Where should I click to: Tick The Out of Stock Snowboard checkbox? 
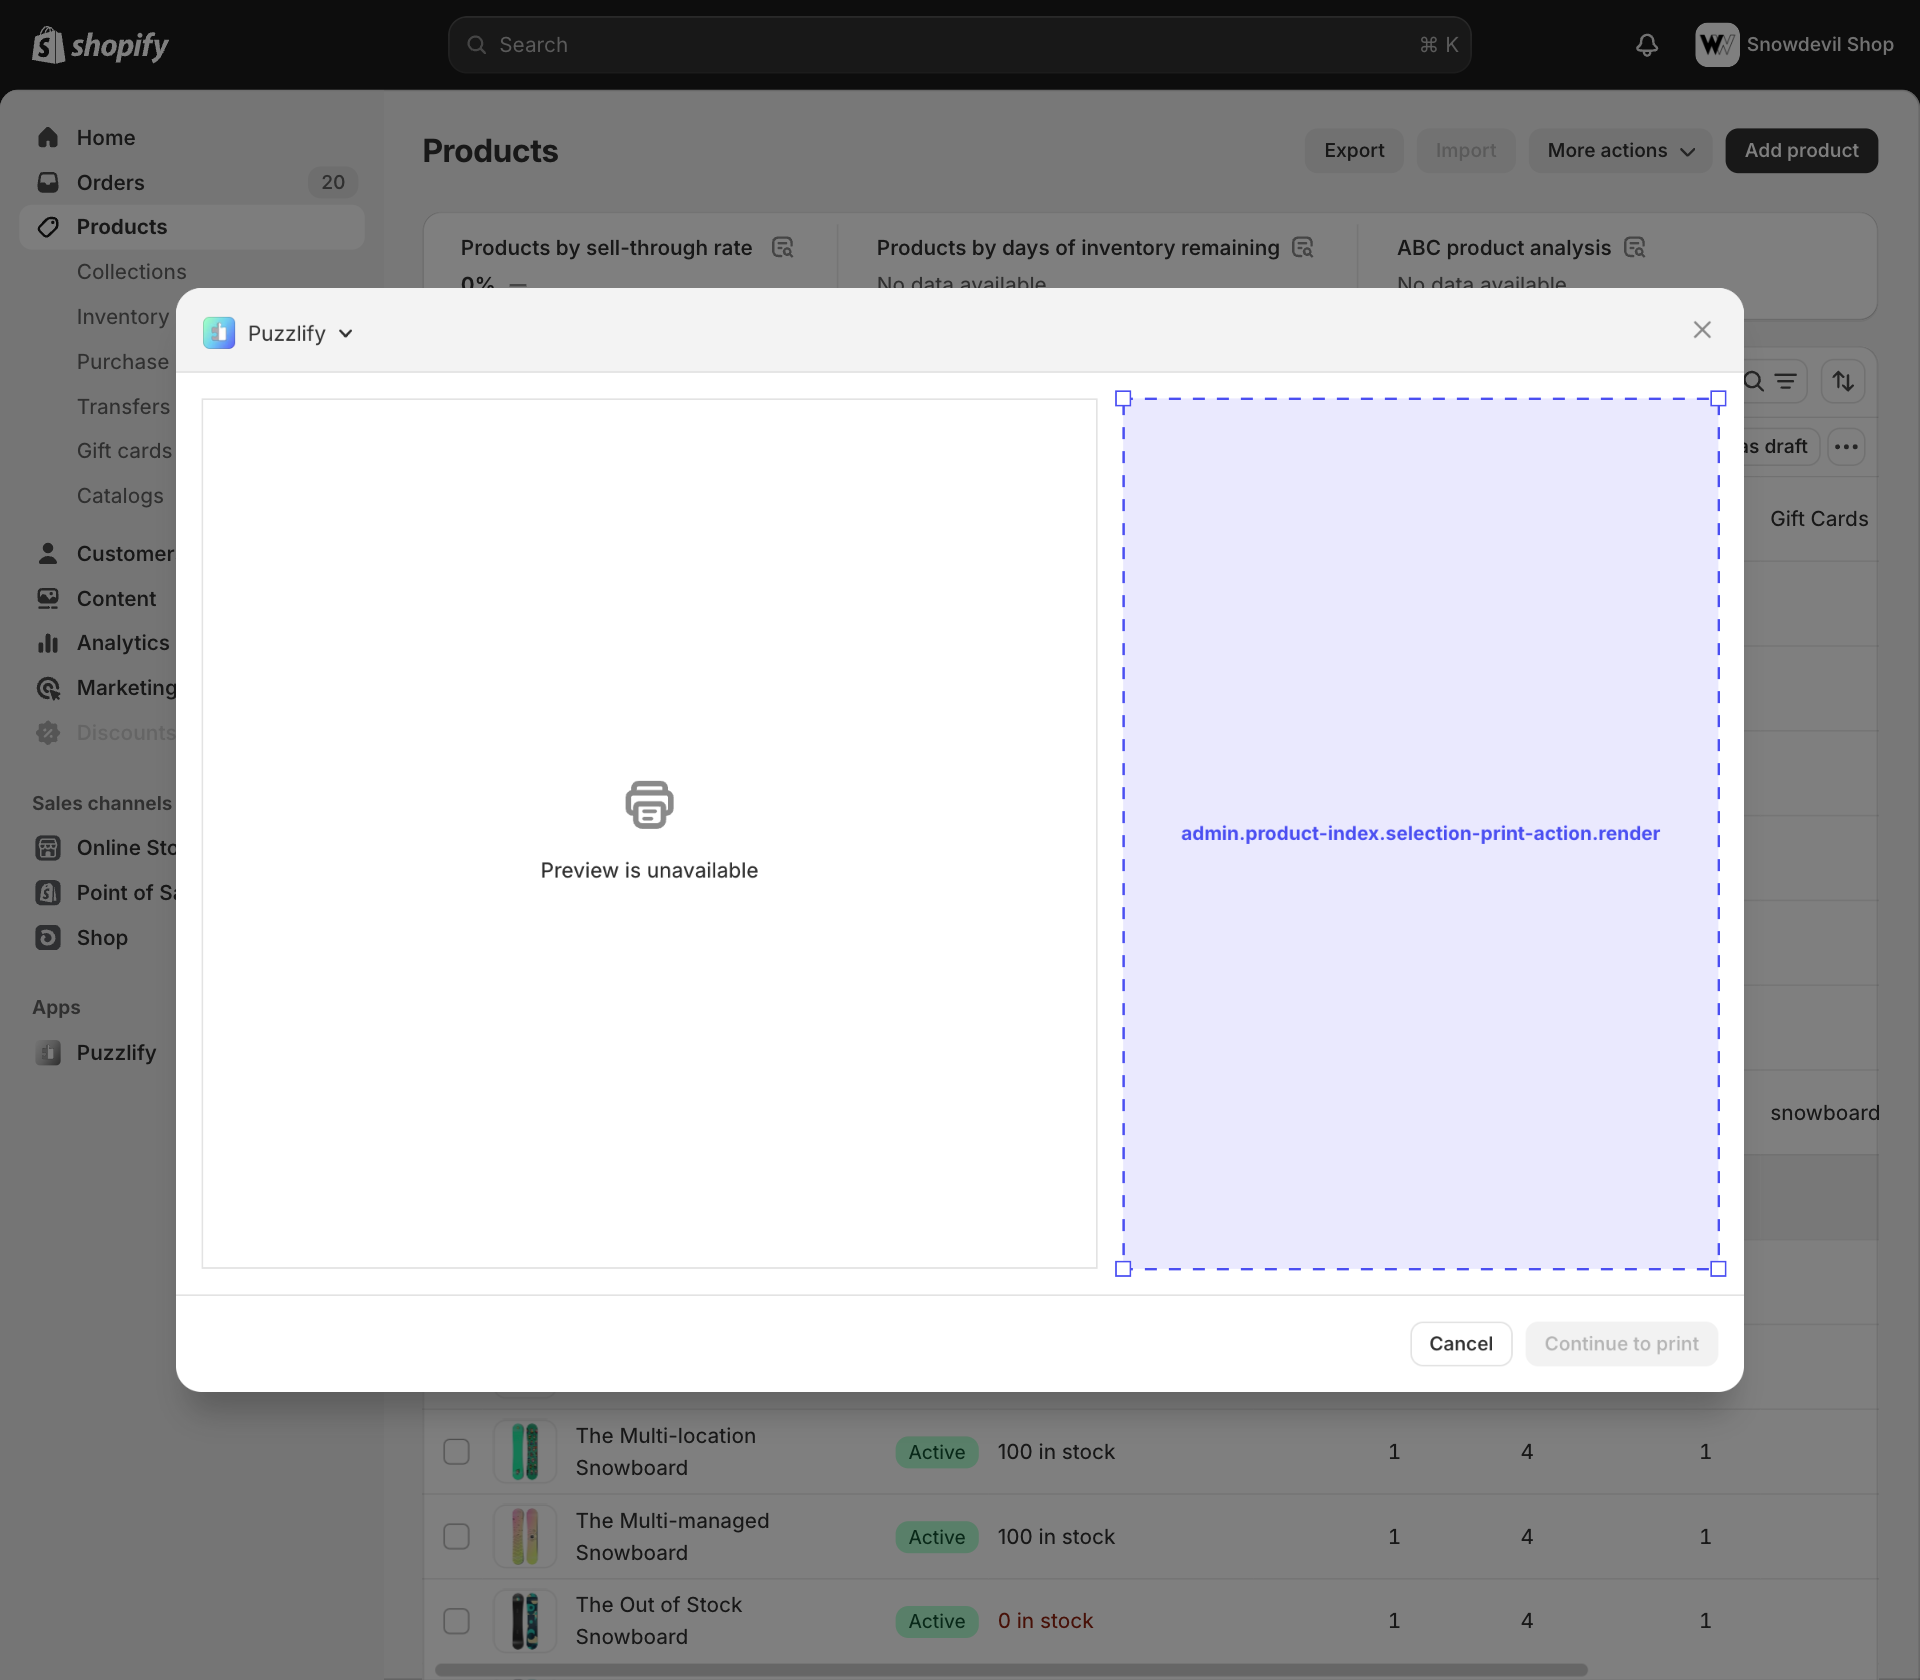(x=456, y=1620)
